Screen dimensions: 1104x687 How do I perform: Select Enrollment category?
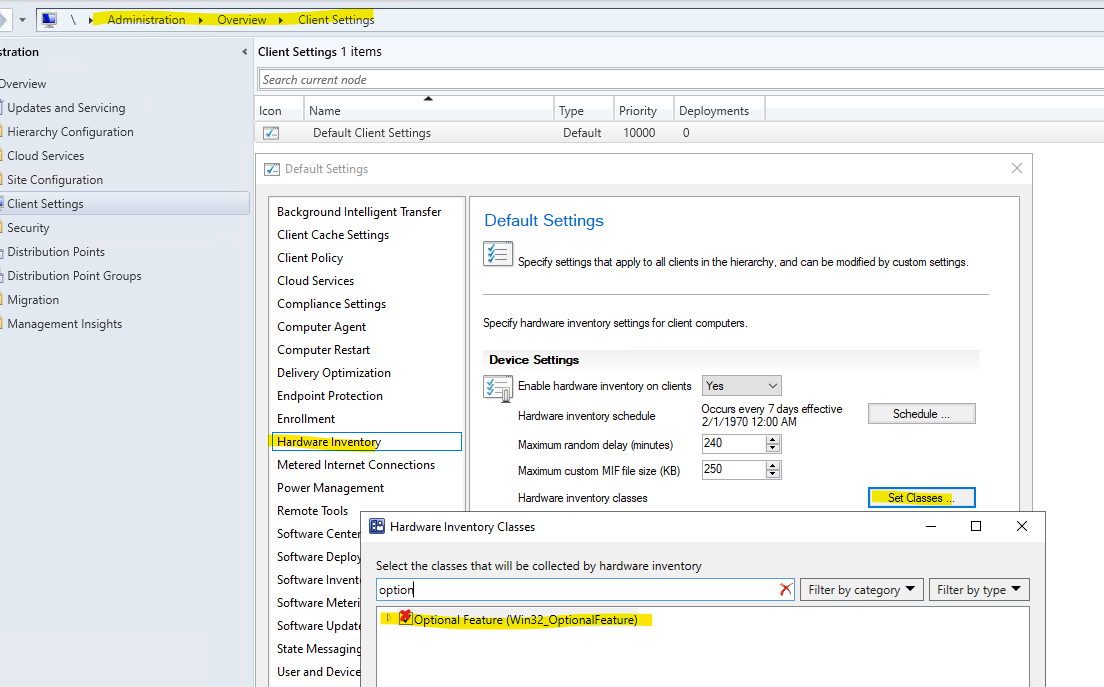pyautogui.click(x=306, y=419)
